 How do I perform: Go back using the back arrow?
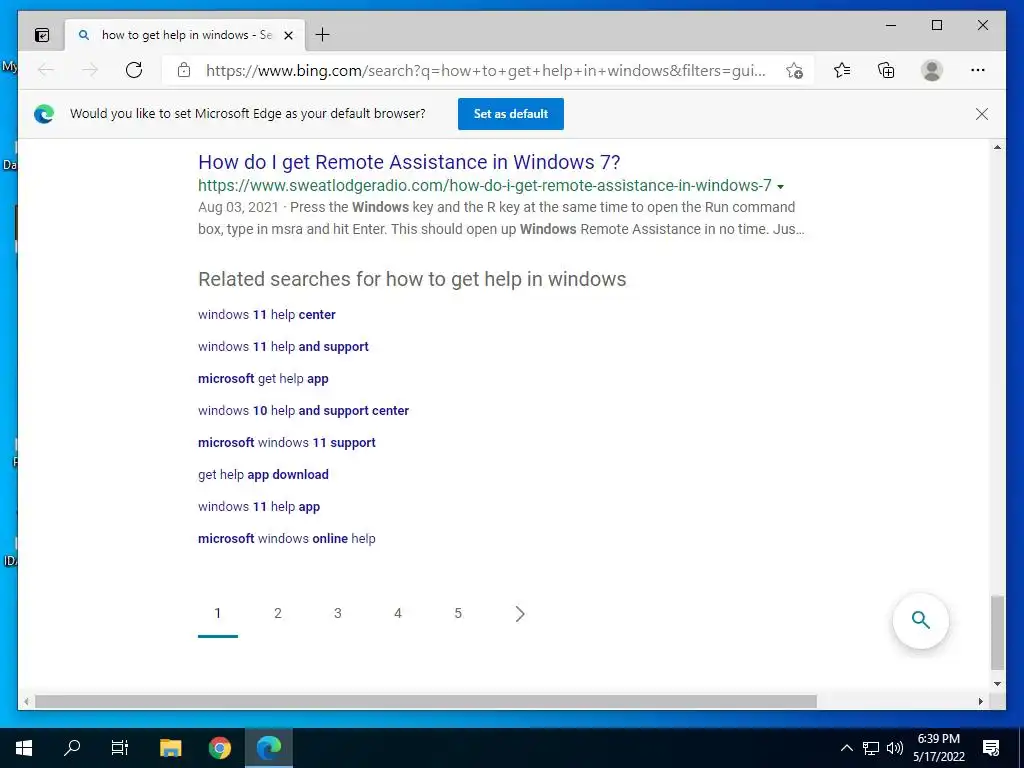[x=46, y=70]
